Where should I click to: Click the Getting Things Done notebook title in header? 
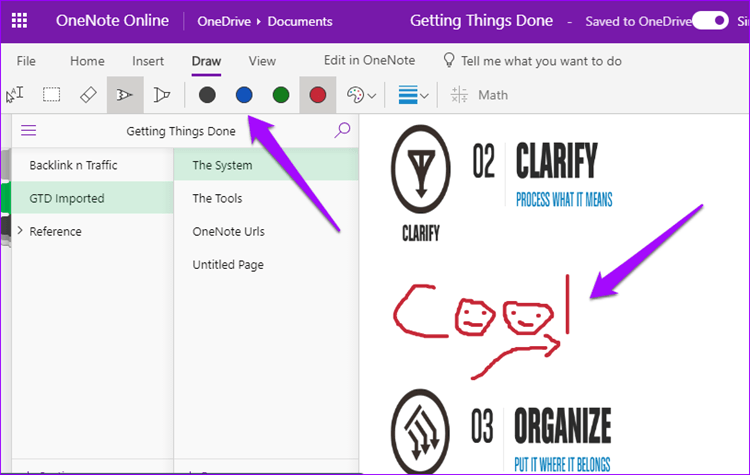pos(481,21)
